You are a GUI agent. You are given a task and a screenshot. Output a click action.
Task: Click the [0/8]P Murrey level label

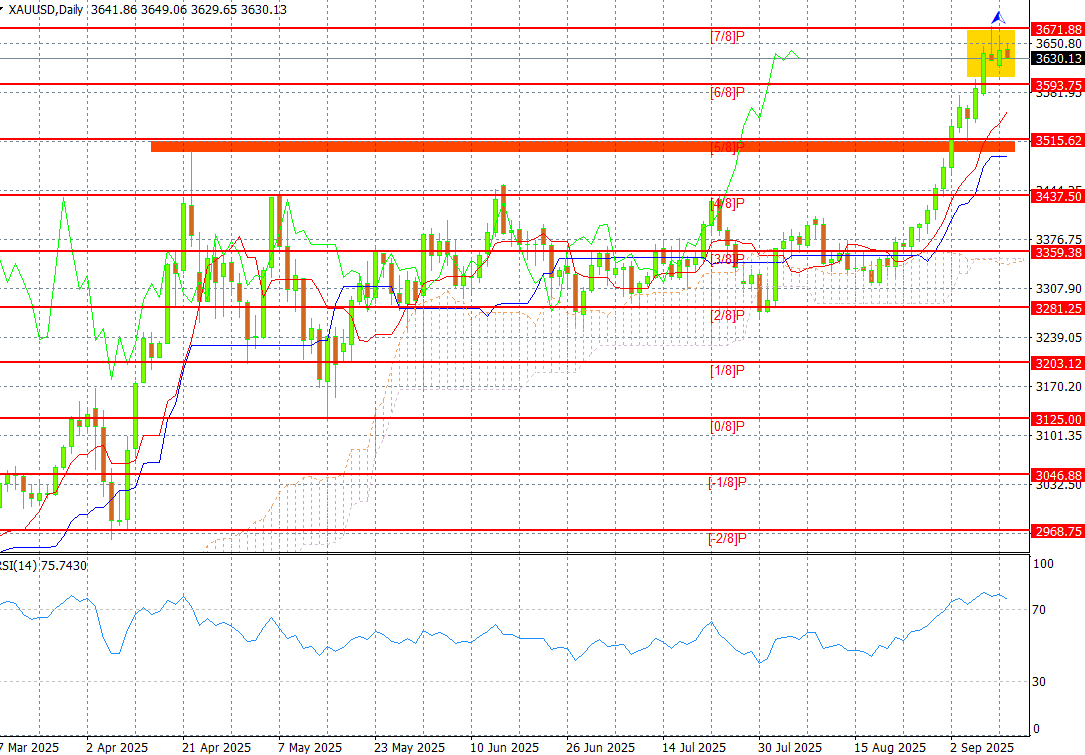coord(727,427)
